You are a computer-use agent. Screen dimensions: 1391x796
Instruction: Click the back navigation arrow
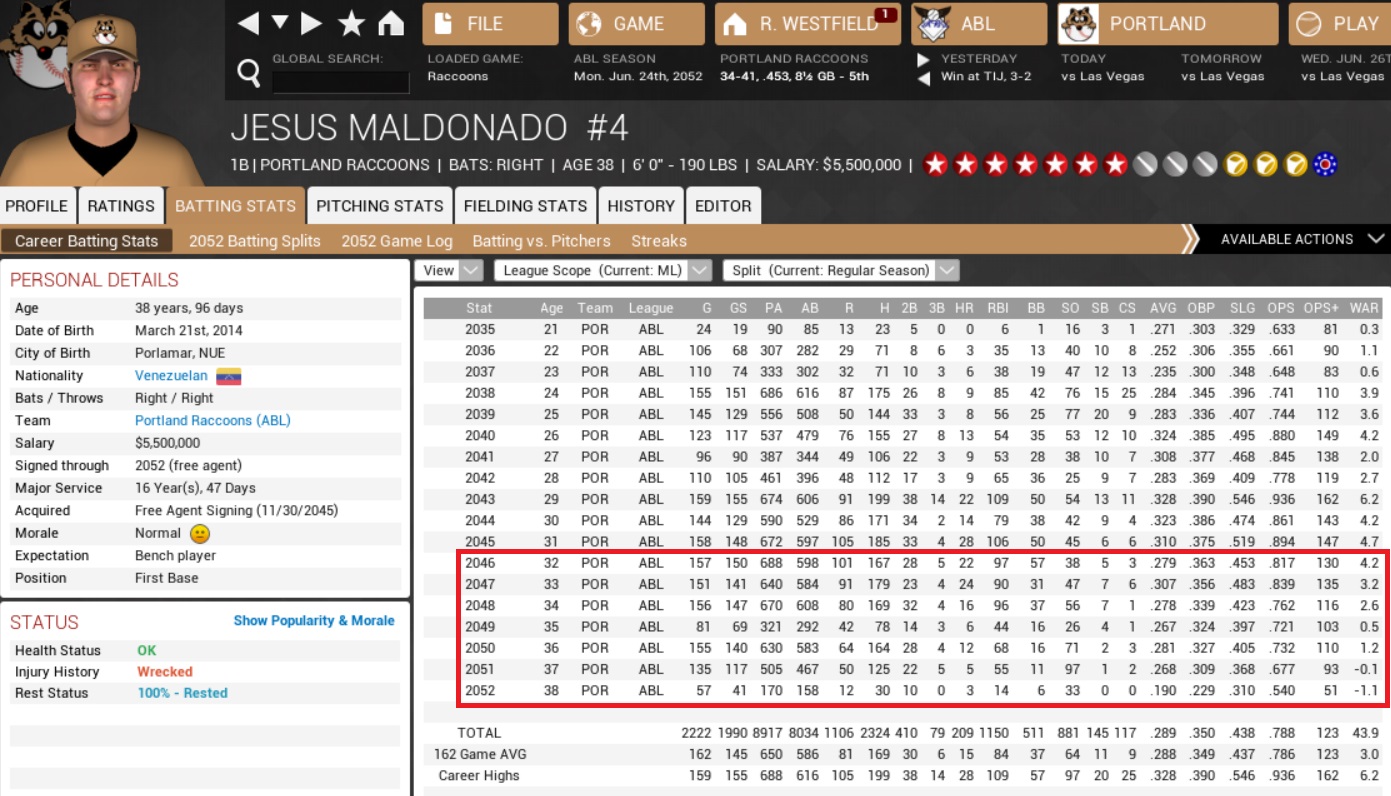pos(248,23)
